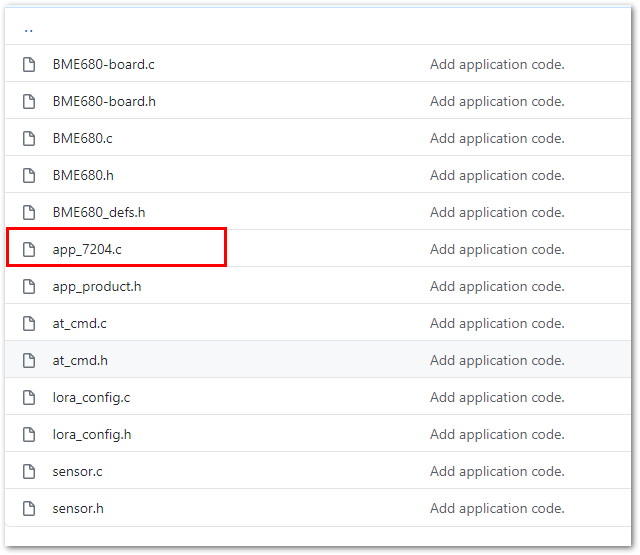Click the file icon next to sensor.h
The height and width of the screenshot is (555, 640).
(x=29, y=508)
